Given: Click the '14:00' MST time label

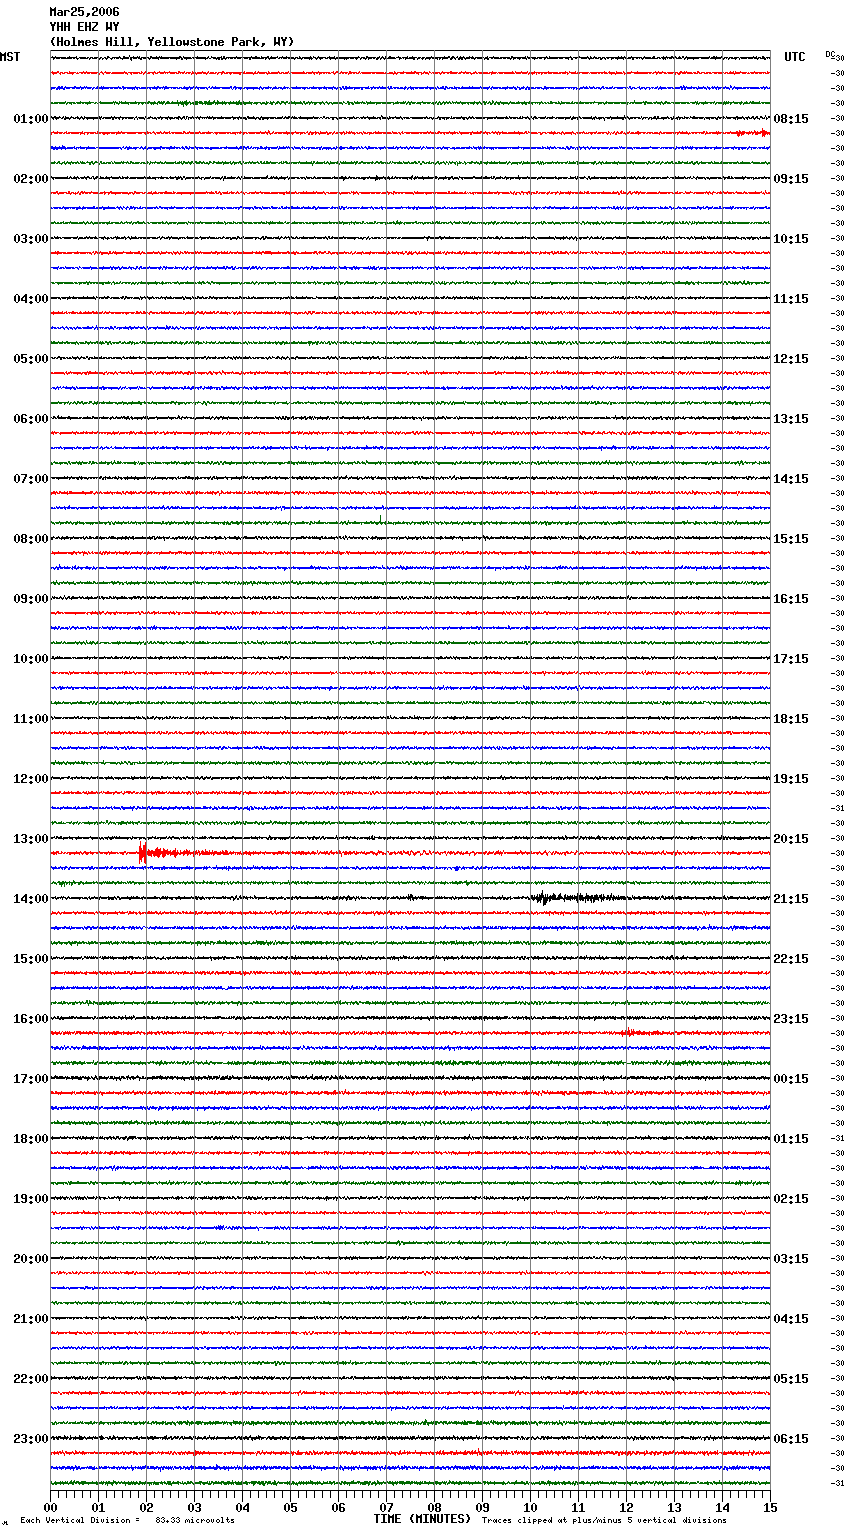Looking at the screenshot, I should 31,899.
